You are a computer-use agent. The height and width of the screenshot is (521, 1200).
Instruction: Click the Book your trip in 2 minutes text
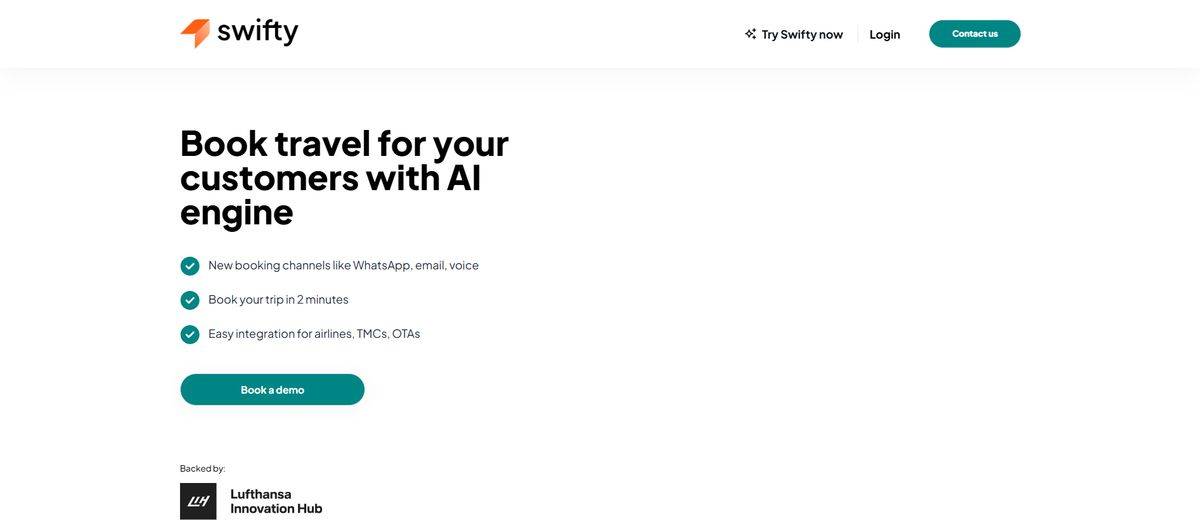click(278, 300)
